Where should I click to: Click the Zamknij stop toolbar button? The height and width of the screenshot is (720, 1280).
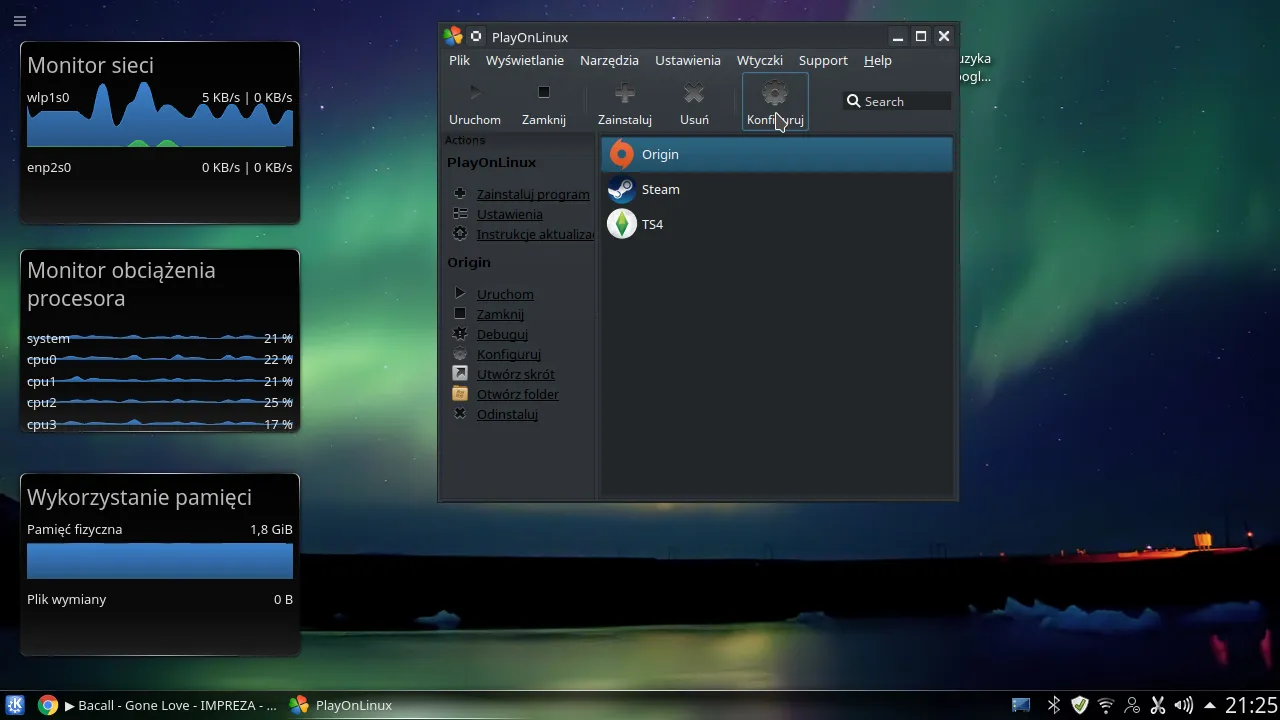tap(544, 104)
